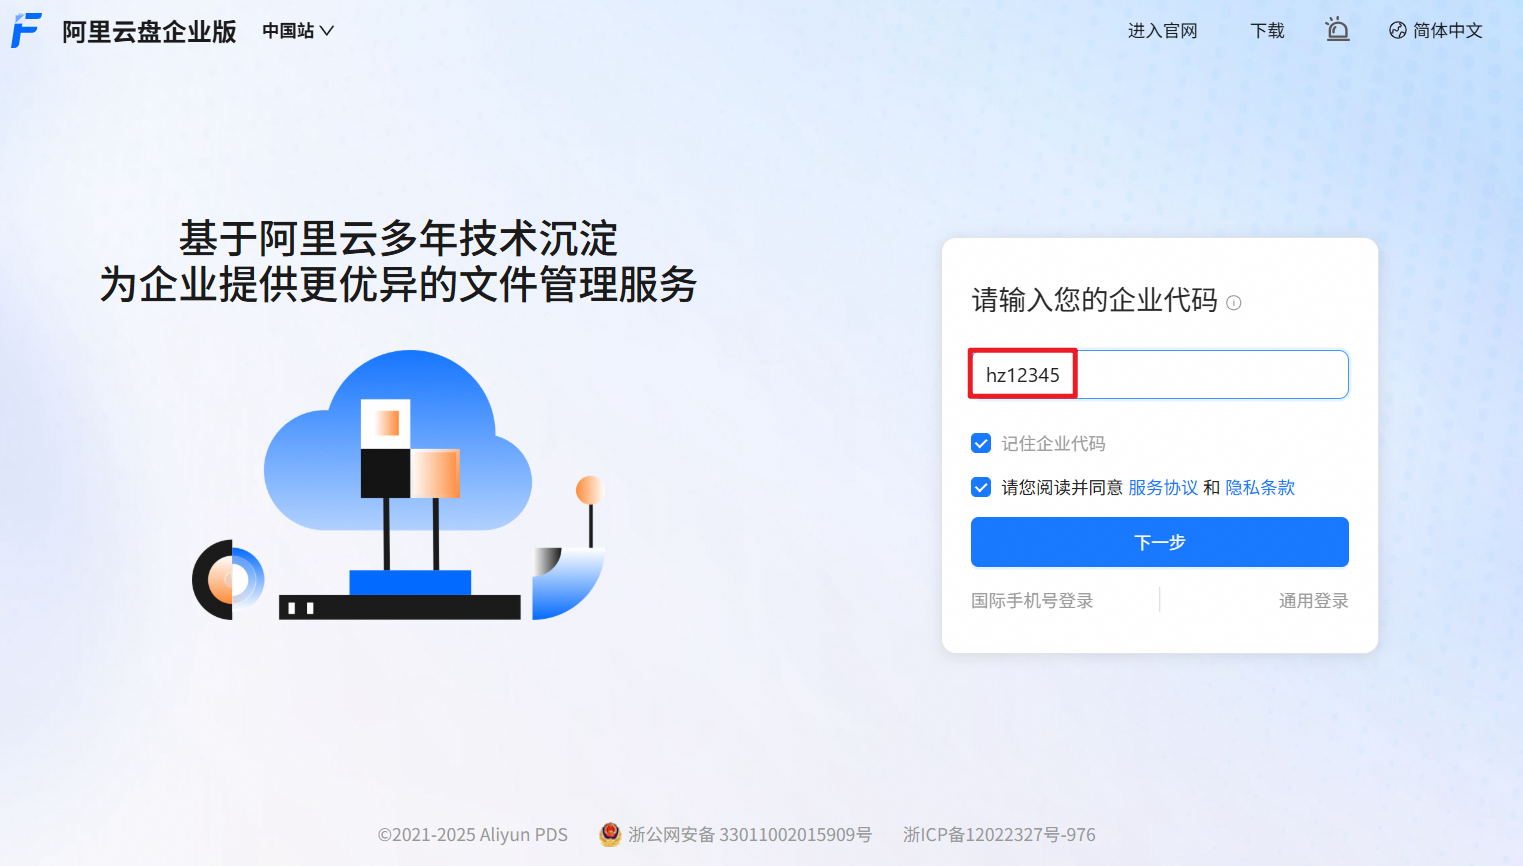Click the 下一步 button

[x=1160, y=542]
